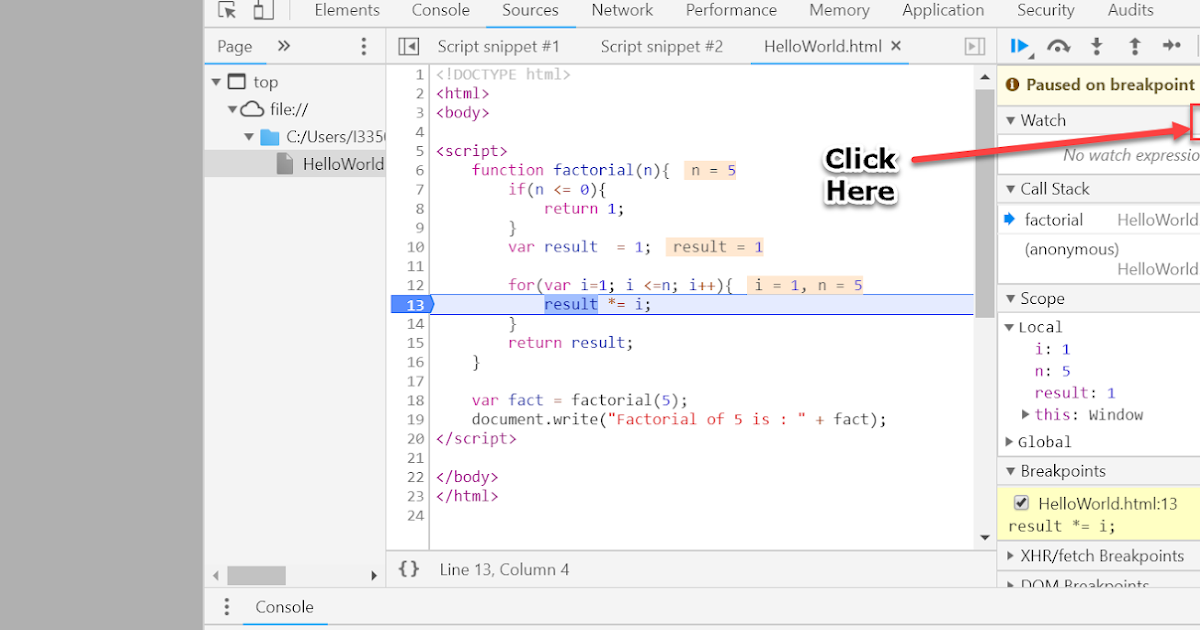
Task: Collapse the C:/Users folder node
Action: (249, 137)
